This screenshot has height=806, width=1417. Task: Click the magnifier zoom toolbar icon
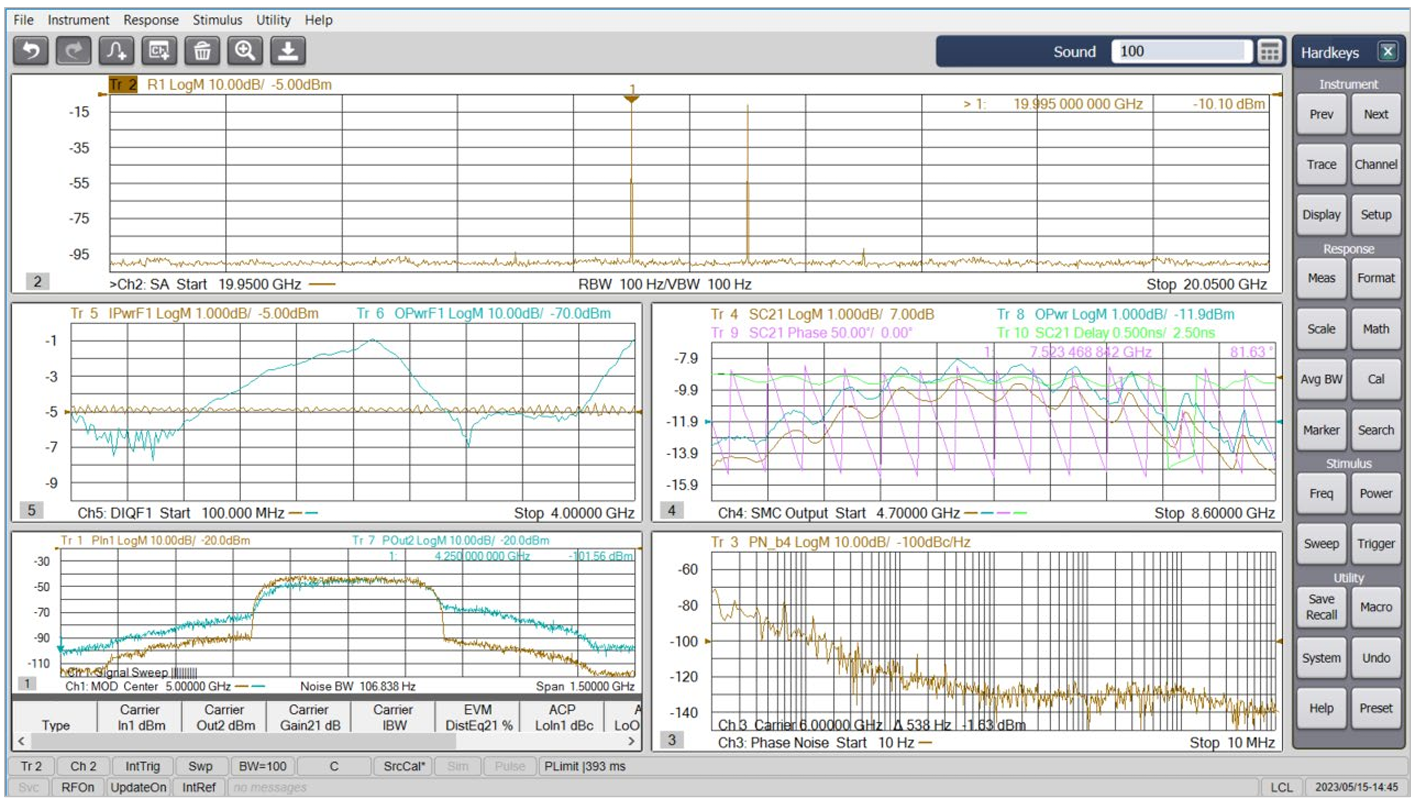[246, 51]
